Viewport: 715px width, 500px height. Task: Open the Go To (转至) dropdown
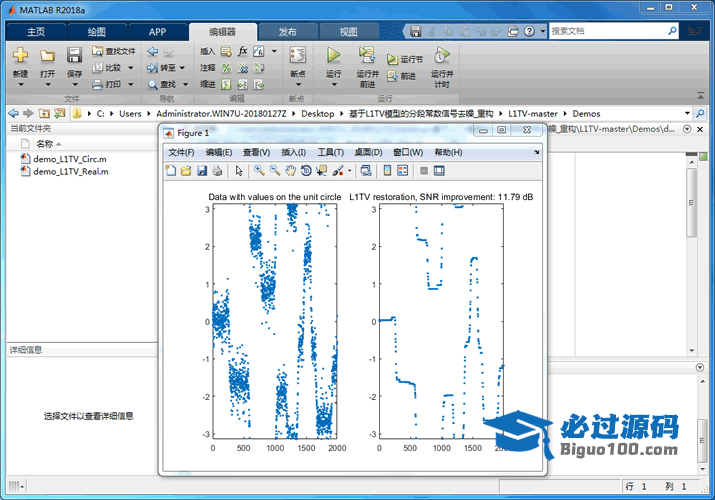[x=182, y=68]
